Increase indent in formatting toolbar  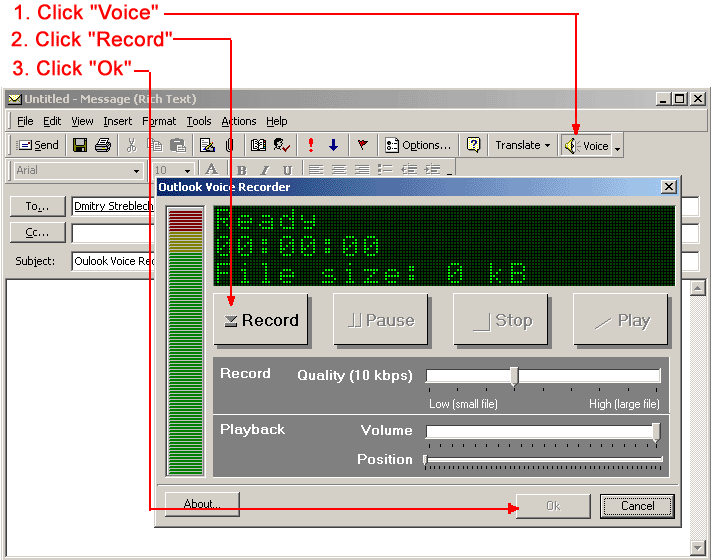point(432,170)
